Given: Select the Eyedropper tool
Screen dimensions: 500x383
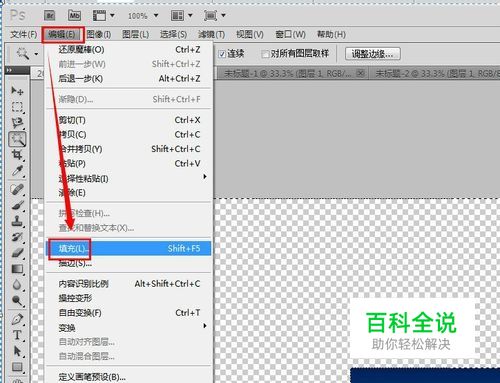Looking at the screenshot, I should (x=17, y=171).
